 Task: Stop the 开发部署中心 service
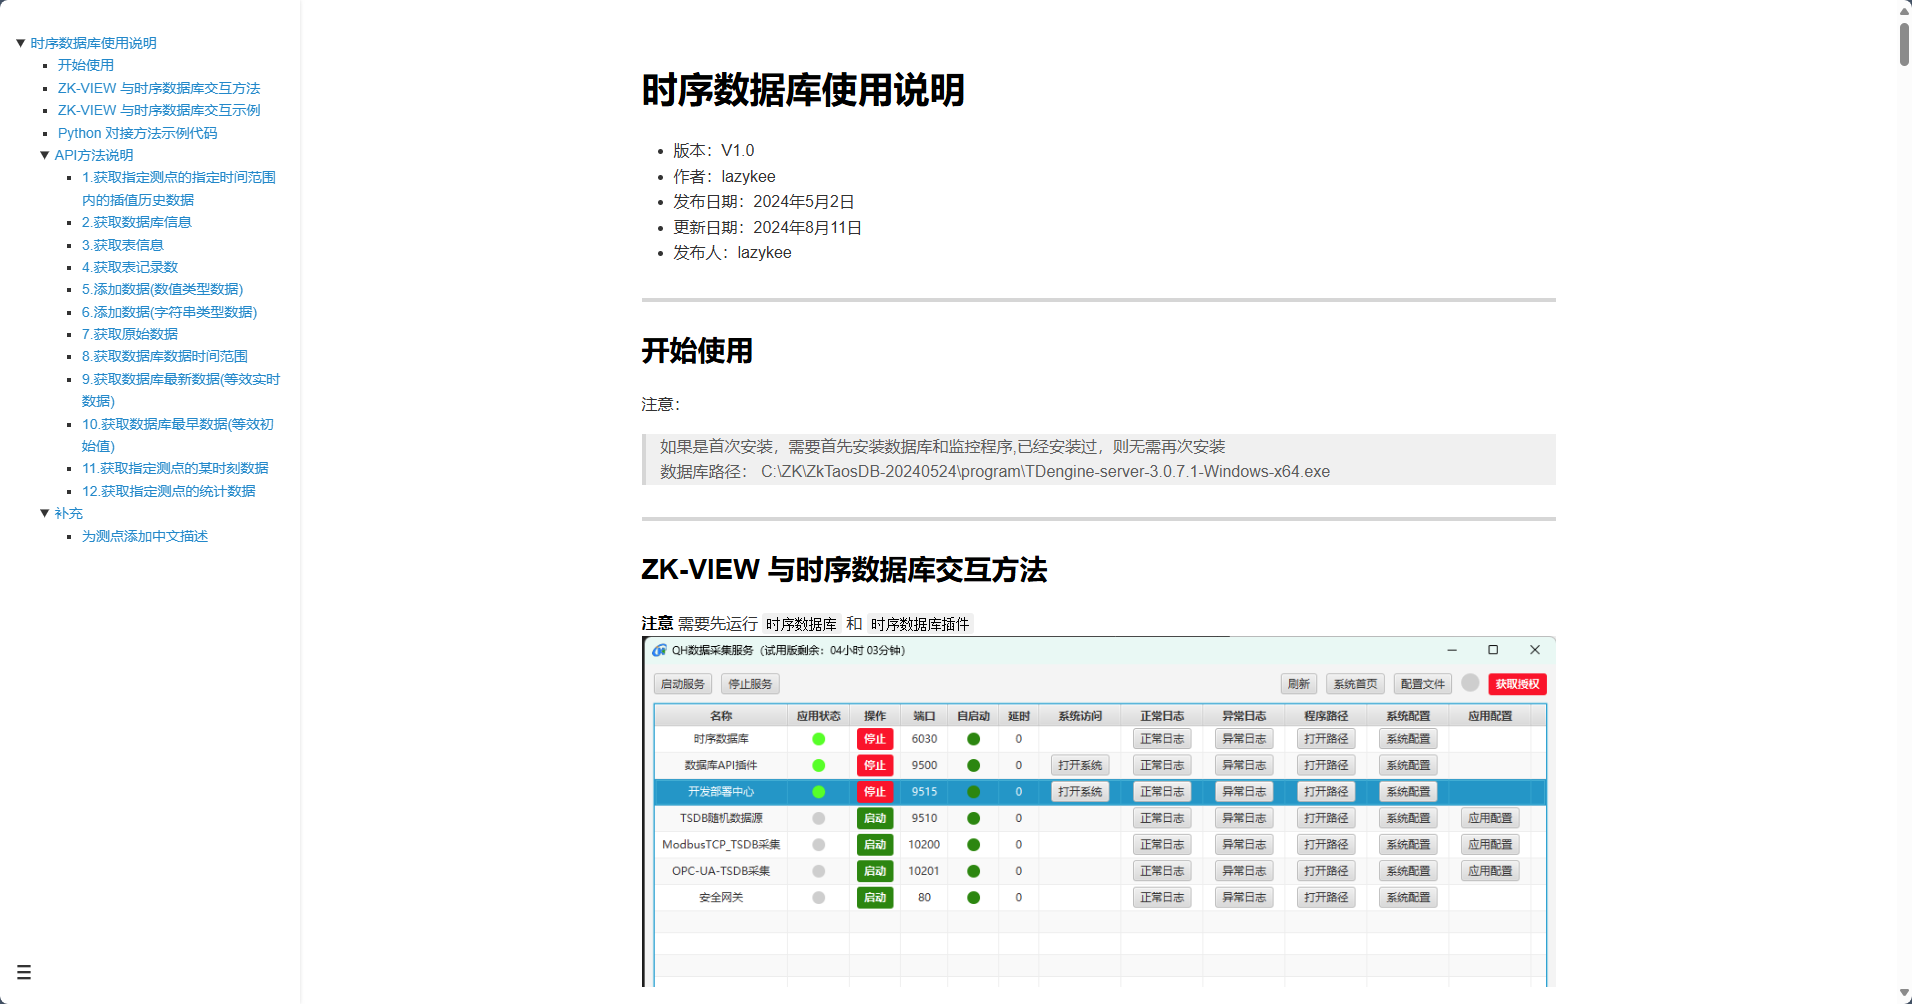coord(875,791)
